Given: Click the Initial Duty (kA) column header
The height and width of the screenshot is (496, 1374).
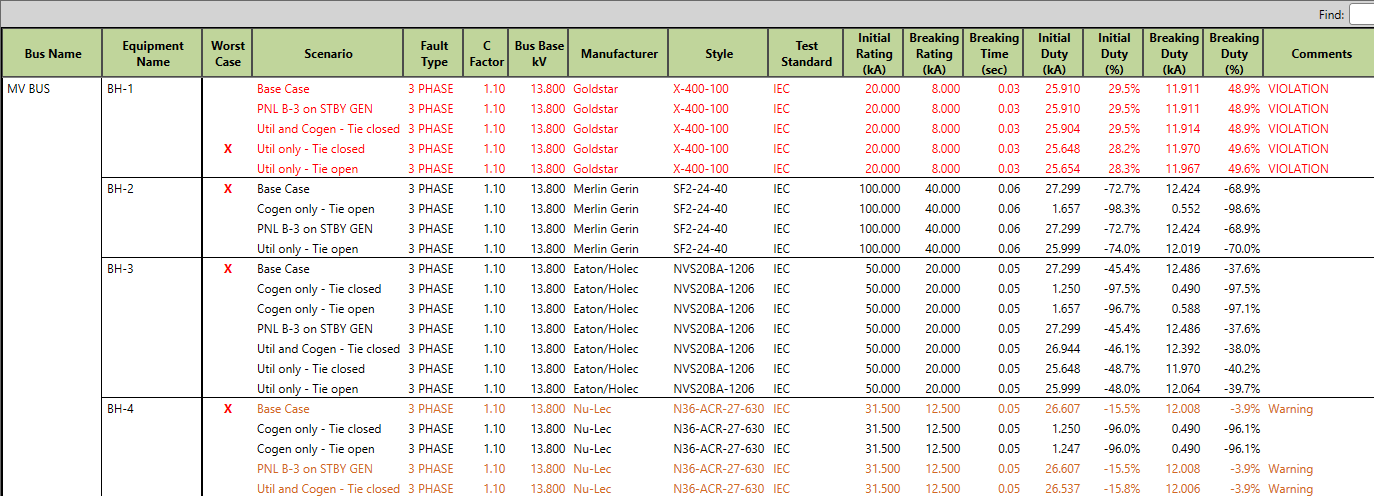Looking at the screenshot, I should [x=1054, y=54].
